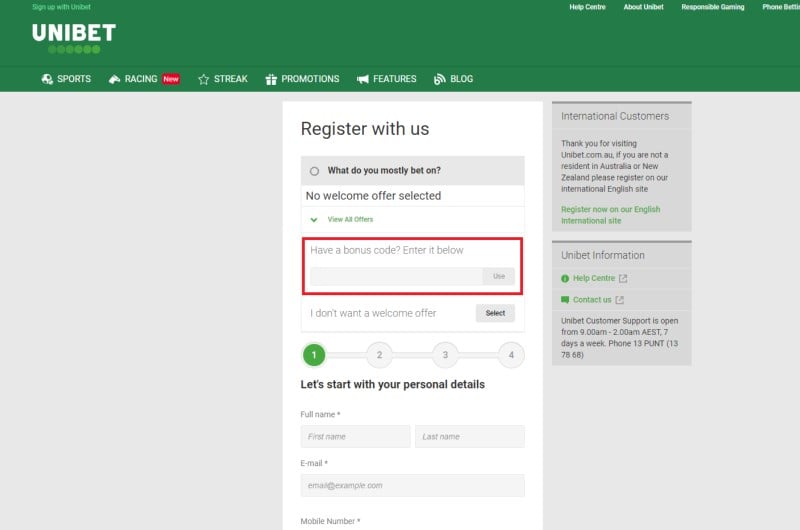Click the Racing horse icon
The height and width of the screenshot is (530, 800).
(114, 79)
